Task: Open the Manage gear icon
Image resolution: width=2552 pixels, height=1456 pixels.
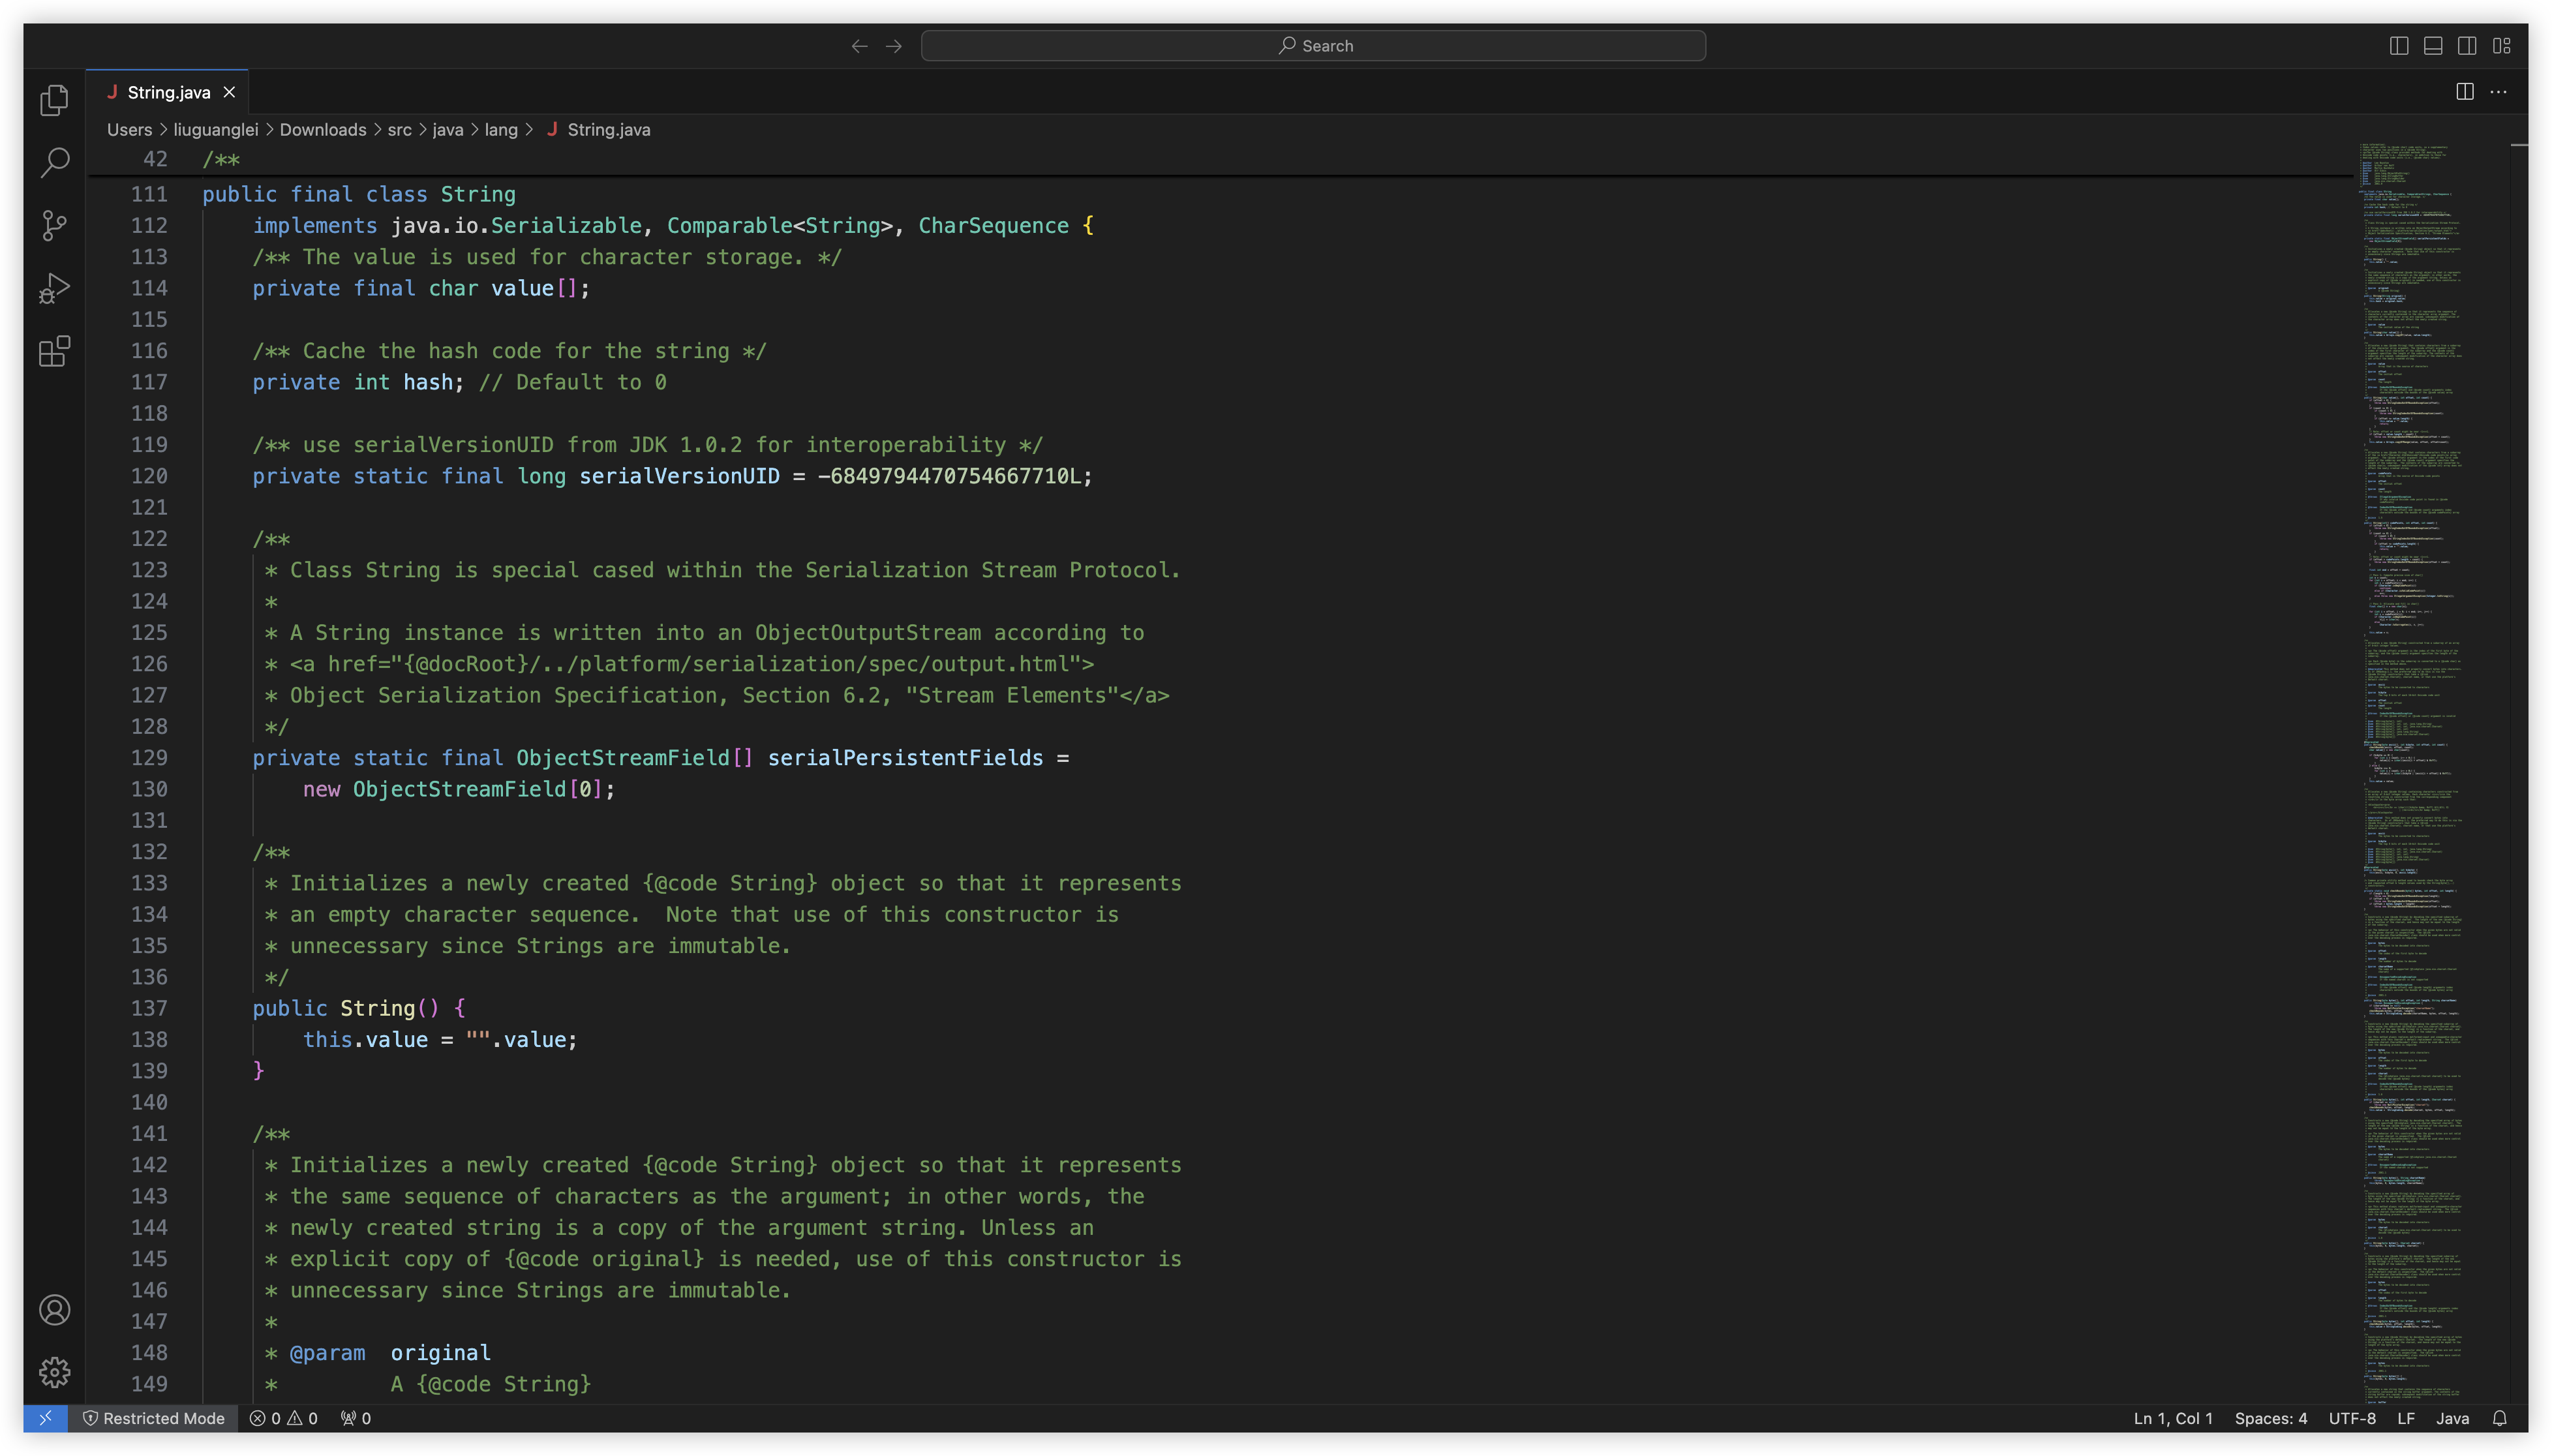Action: tap(54, 1372)
